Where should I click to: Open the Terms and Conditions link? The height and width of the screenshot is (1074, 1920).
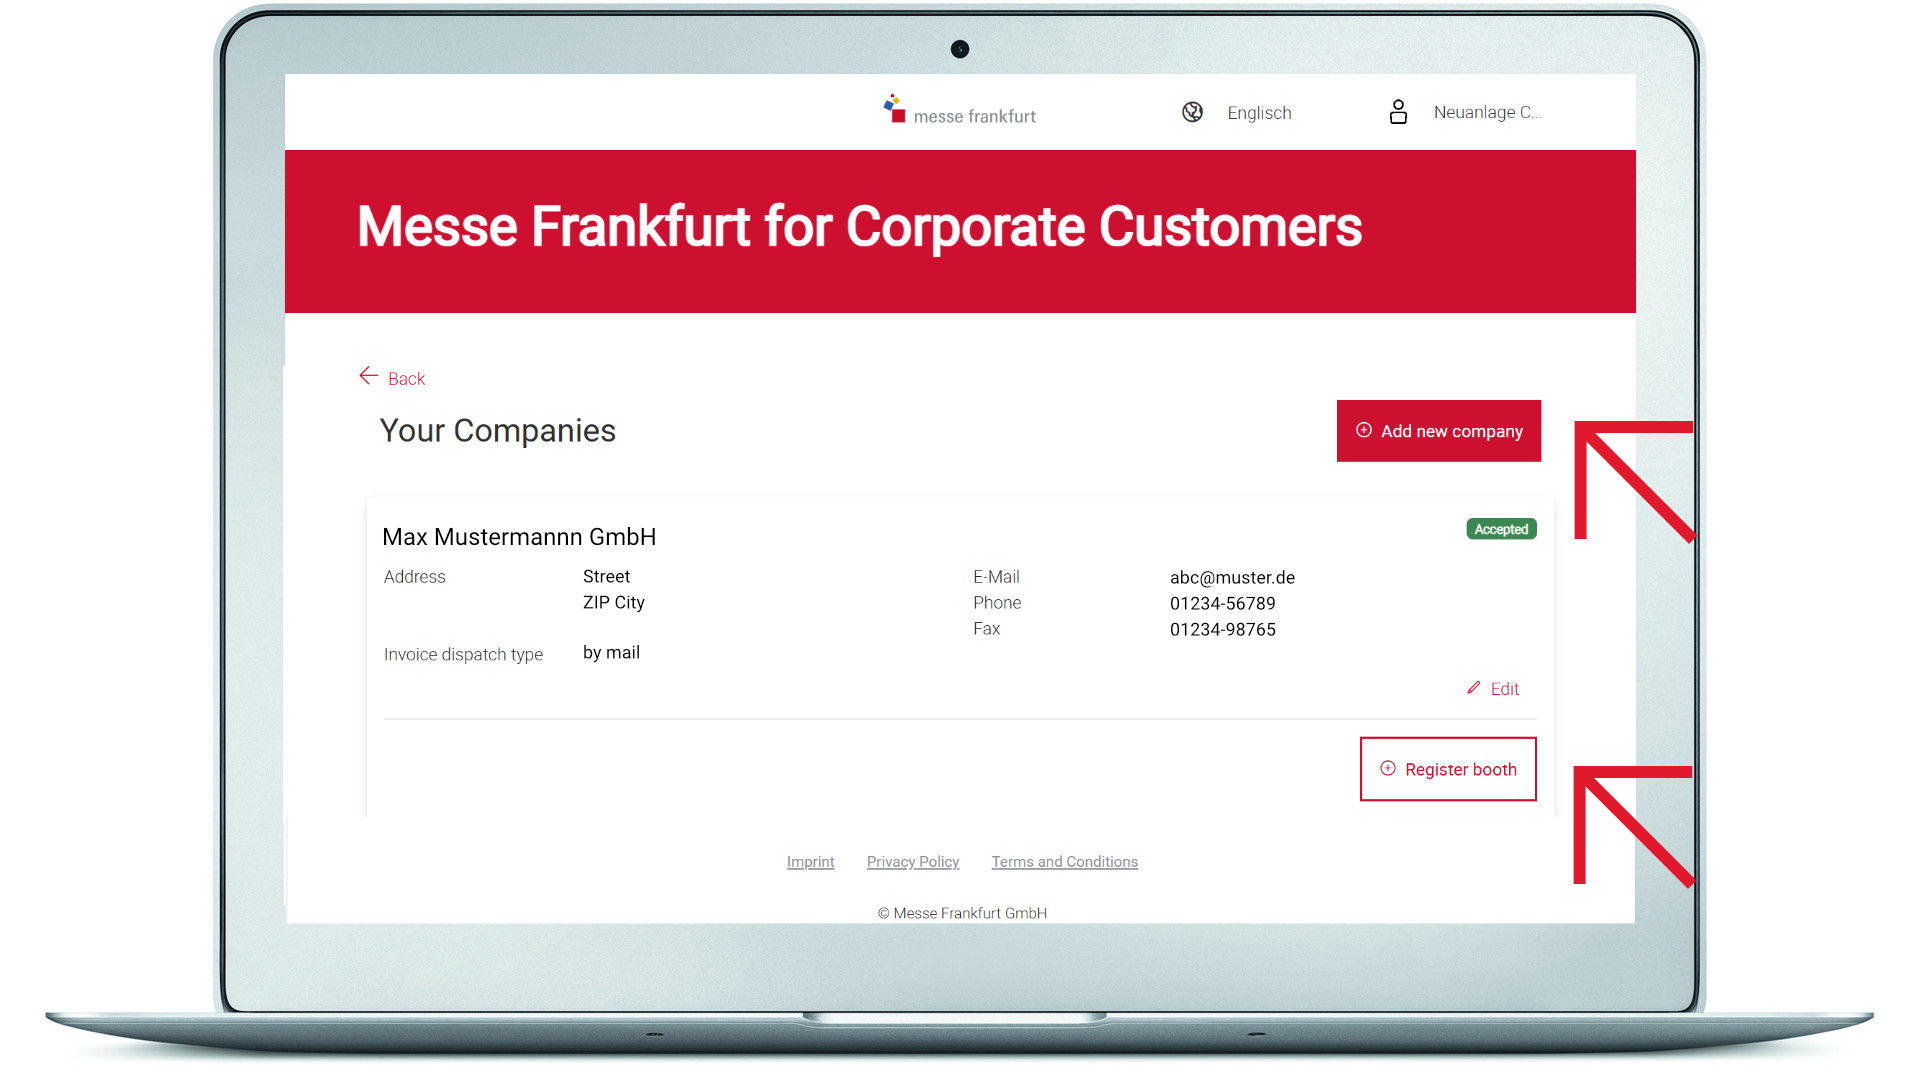point(1064,862)
